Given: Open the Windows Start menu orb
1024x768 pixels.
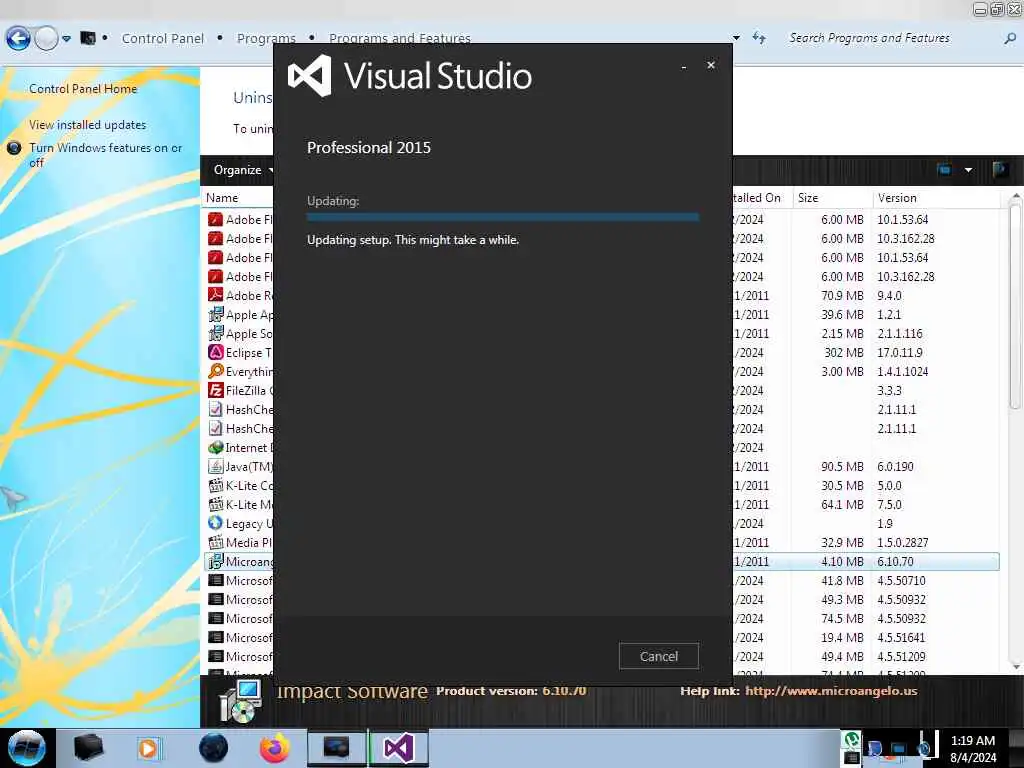Looking at the screenshot, I should click(27, 748).
